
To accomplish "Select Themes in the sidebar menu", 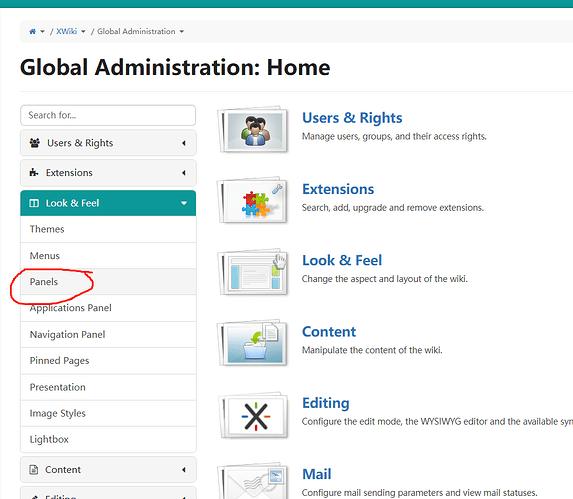I will [x=108, y=229].
